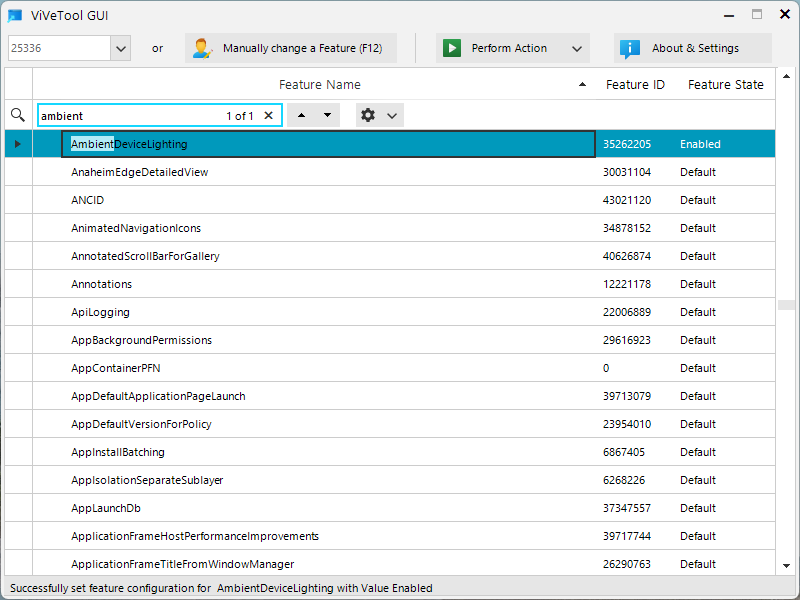The height and width of the screenshot is (600, 800).
Task: Click the ViVeTool GUI title bar icon
Action: pyautogui.click(x=15, y=15)
